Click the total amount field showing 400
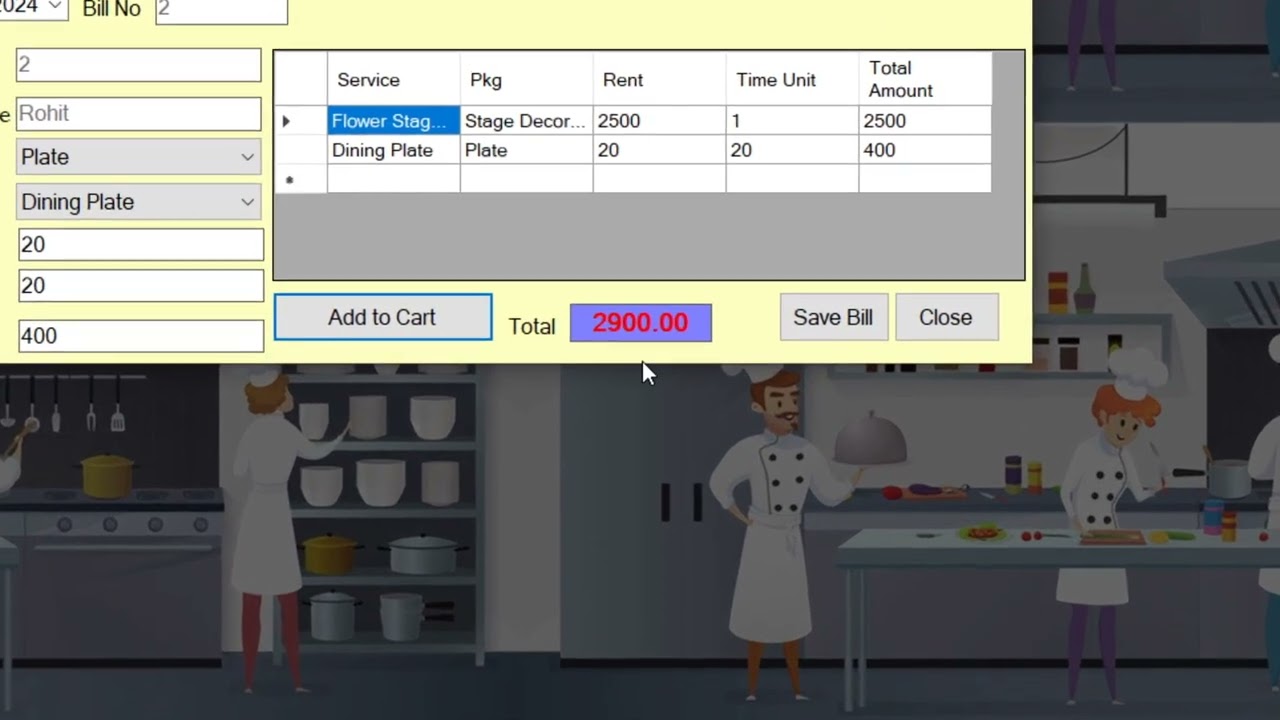The width and height of the screenshot is (1280, 720). tap(141, 336)
